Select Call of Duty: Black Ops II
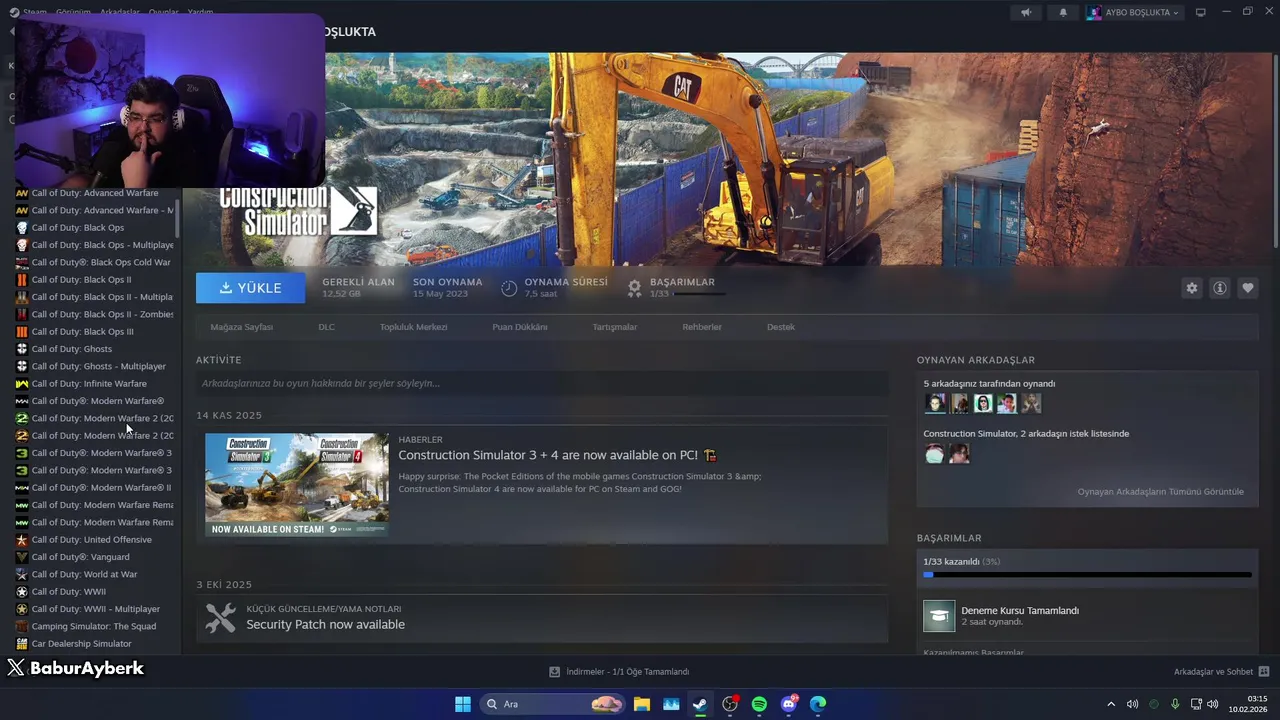Viewport: 1280px width, 720px height. pyautogui.click(x=81, y=280)
